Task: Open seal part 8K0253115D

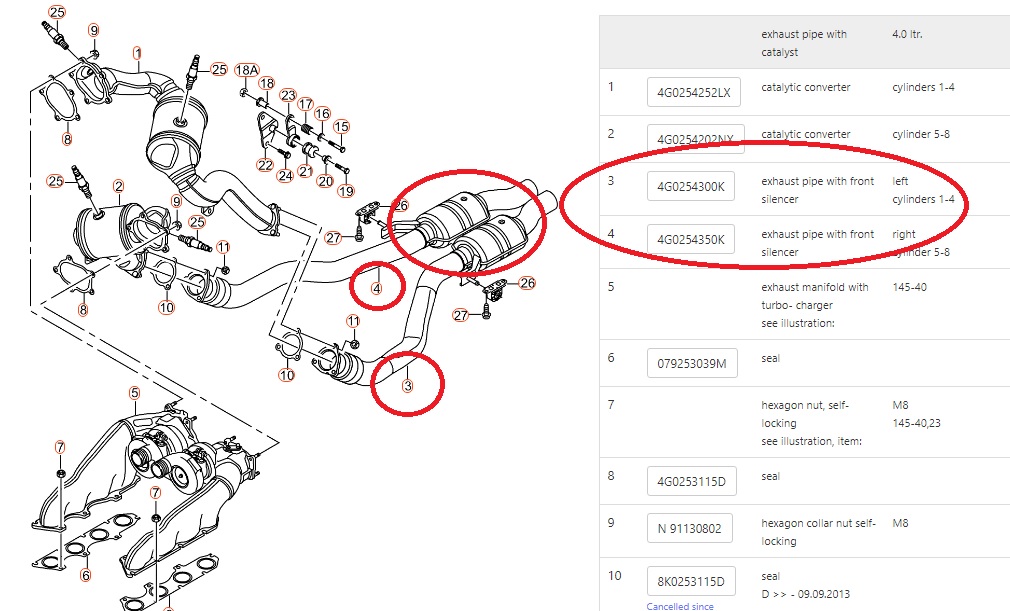Action: 691,581
